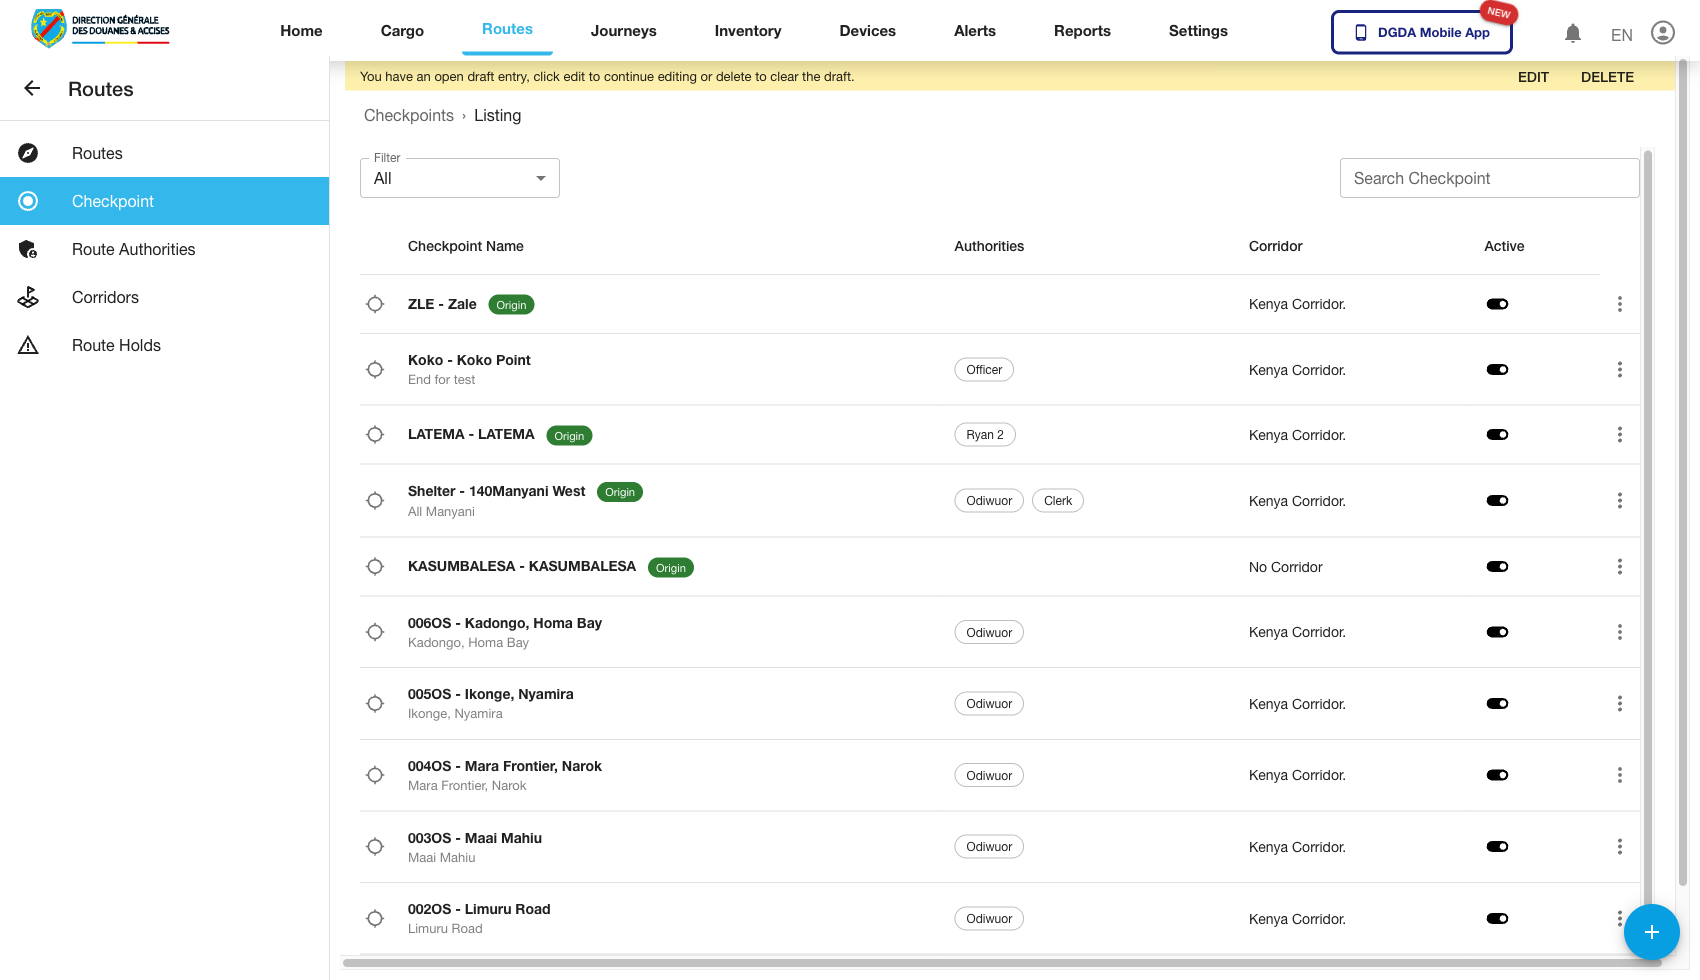This screenshot has width=1700, height=980.
Task: Open the Inventory menu tab
Action: tap(747, 31)
